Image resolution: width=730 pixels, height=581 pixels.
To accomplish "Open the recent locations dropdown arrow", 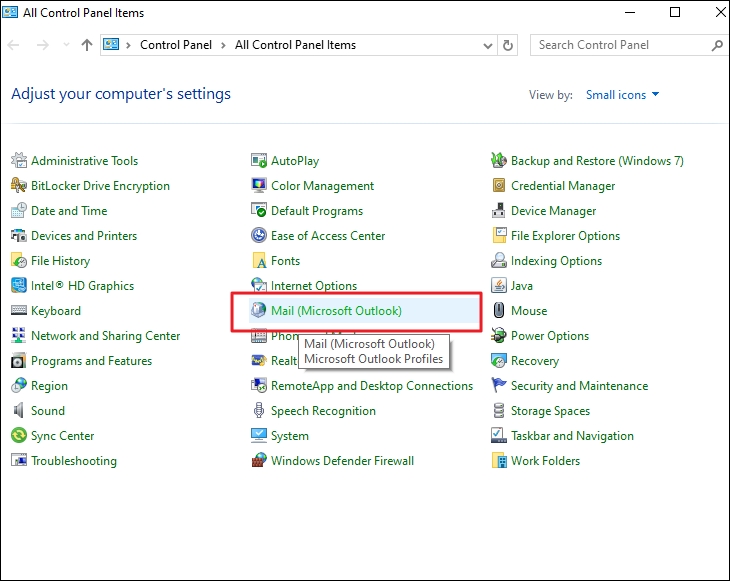I will click(66, 45).
